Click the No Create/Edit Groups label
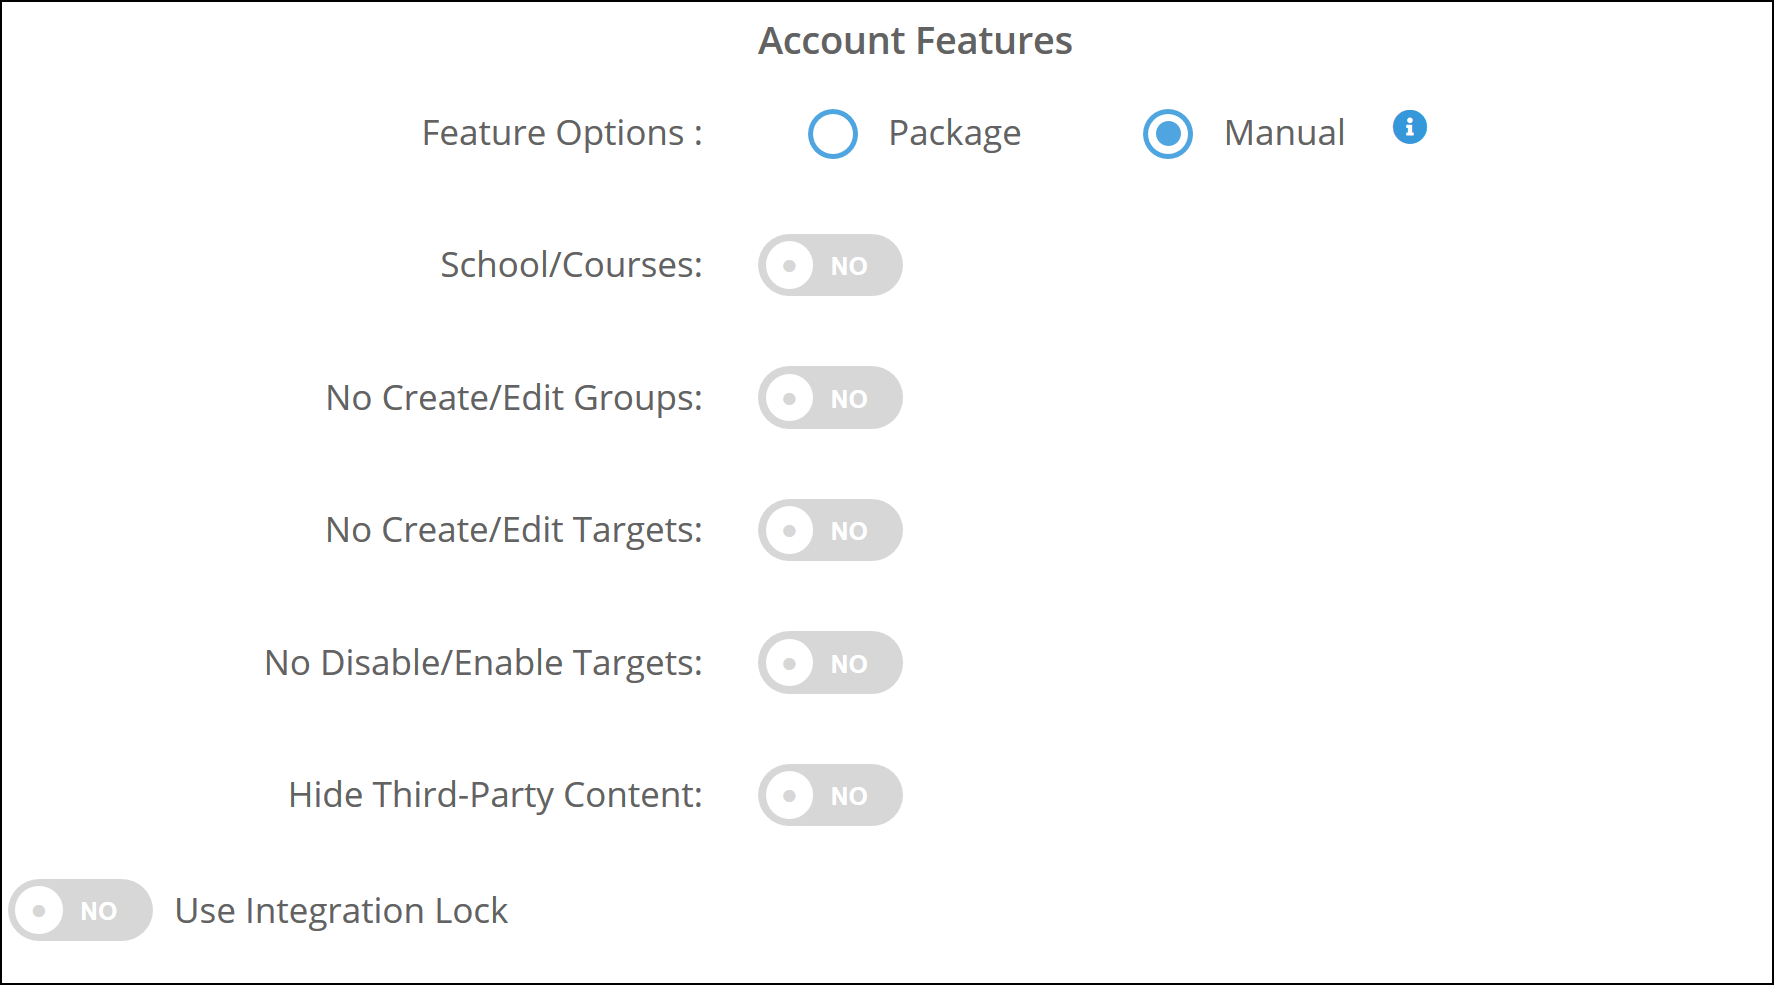Screen dimensions: 1774x985 pyautogui.click(x=514, y=398)
